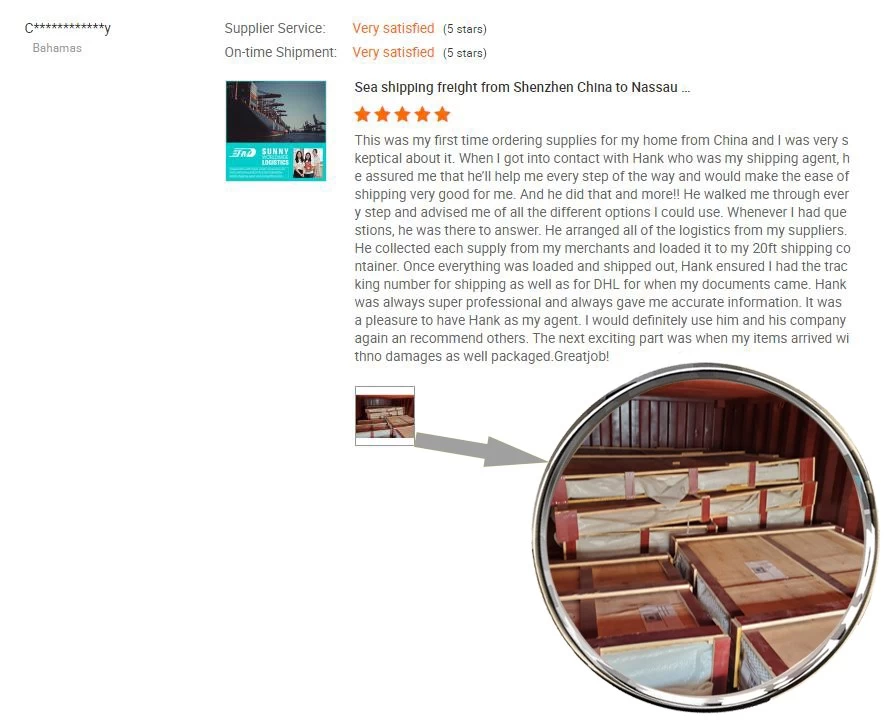Click the reviewer name C************y
Screen dimensions: 895x725
tap(68, 28)
